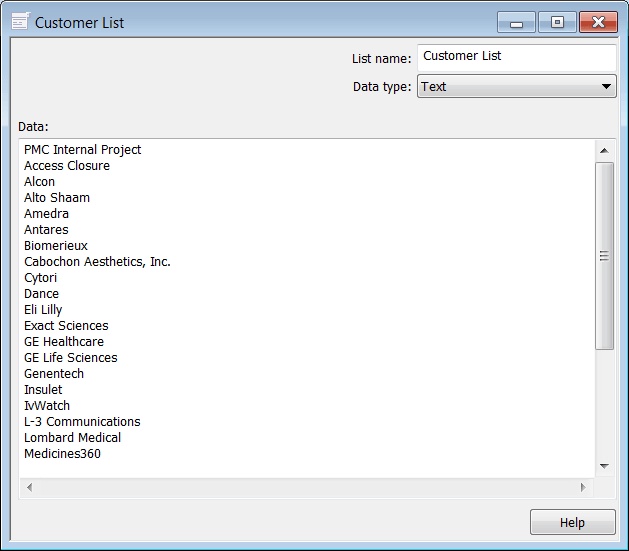Click the vertical scrollbar up arrow

coord(604,151)
